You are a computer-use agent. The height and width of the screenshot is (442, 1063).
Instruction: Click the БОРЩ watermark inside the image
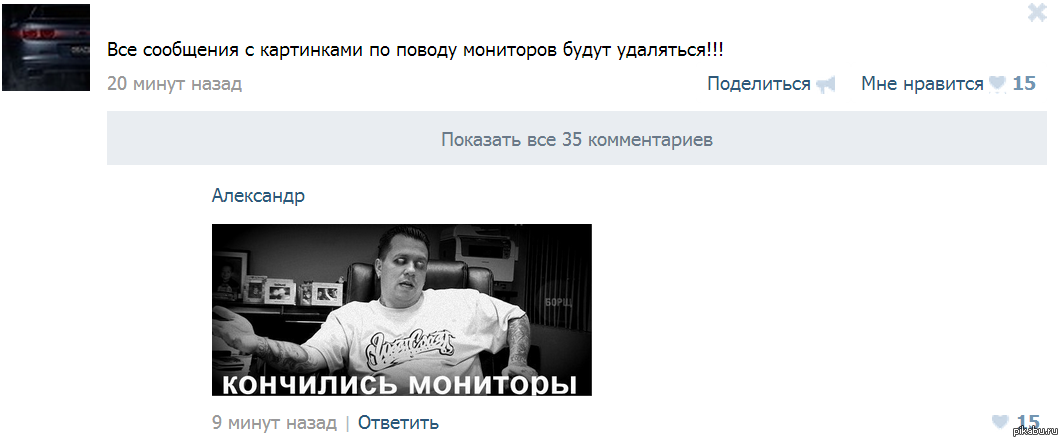(x=558, y=302)
